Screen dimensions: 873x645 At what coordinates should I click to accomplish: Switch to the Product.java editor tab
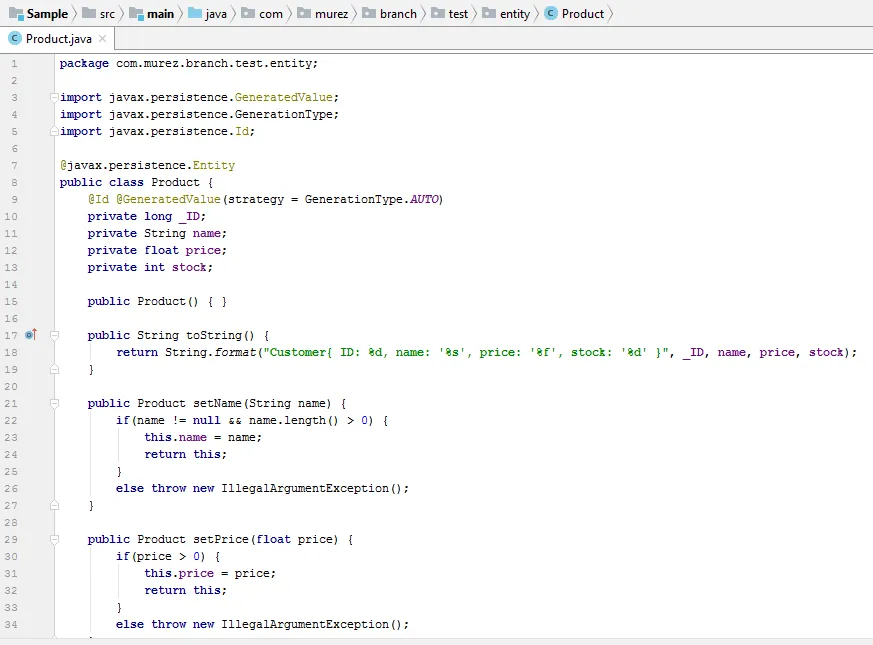pos(58,38)
